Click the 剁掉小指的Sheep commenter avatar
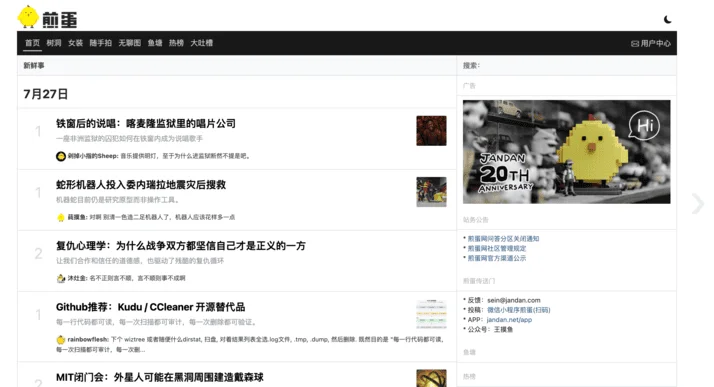 [61, 156]
